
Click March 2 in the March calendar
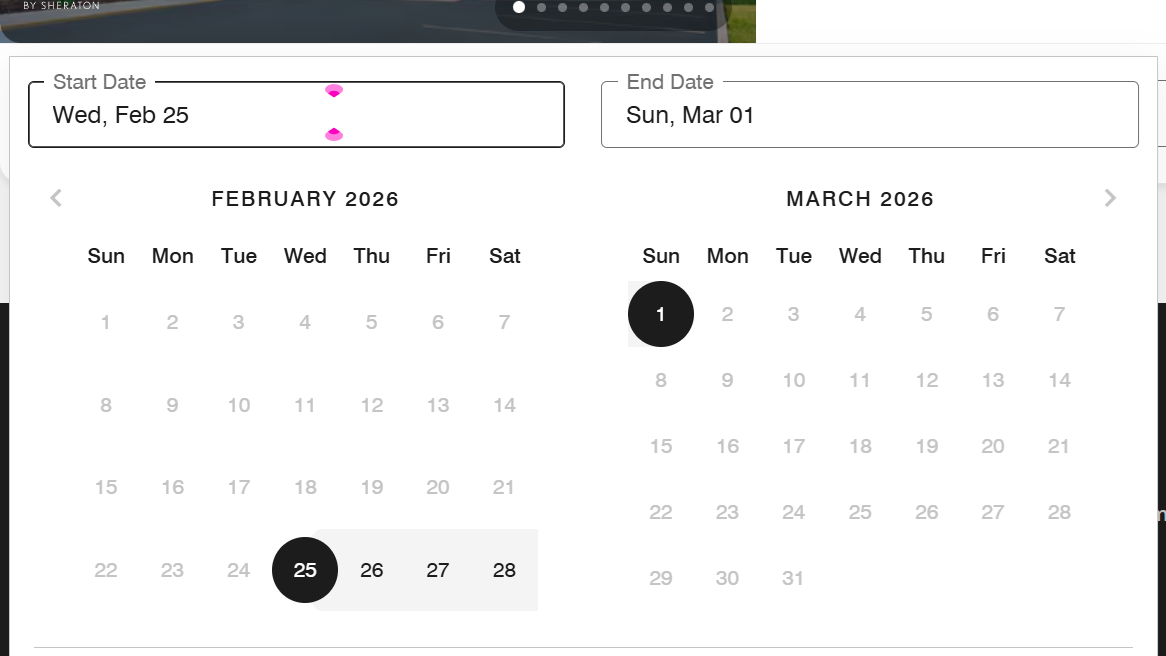coord(727,314)
